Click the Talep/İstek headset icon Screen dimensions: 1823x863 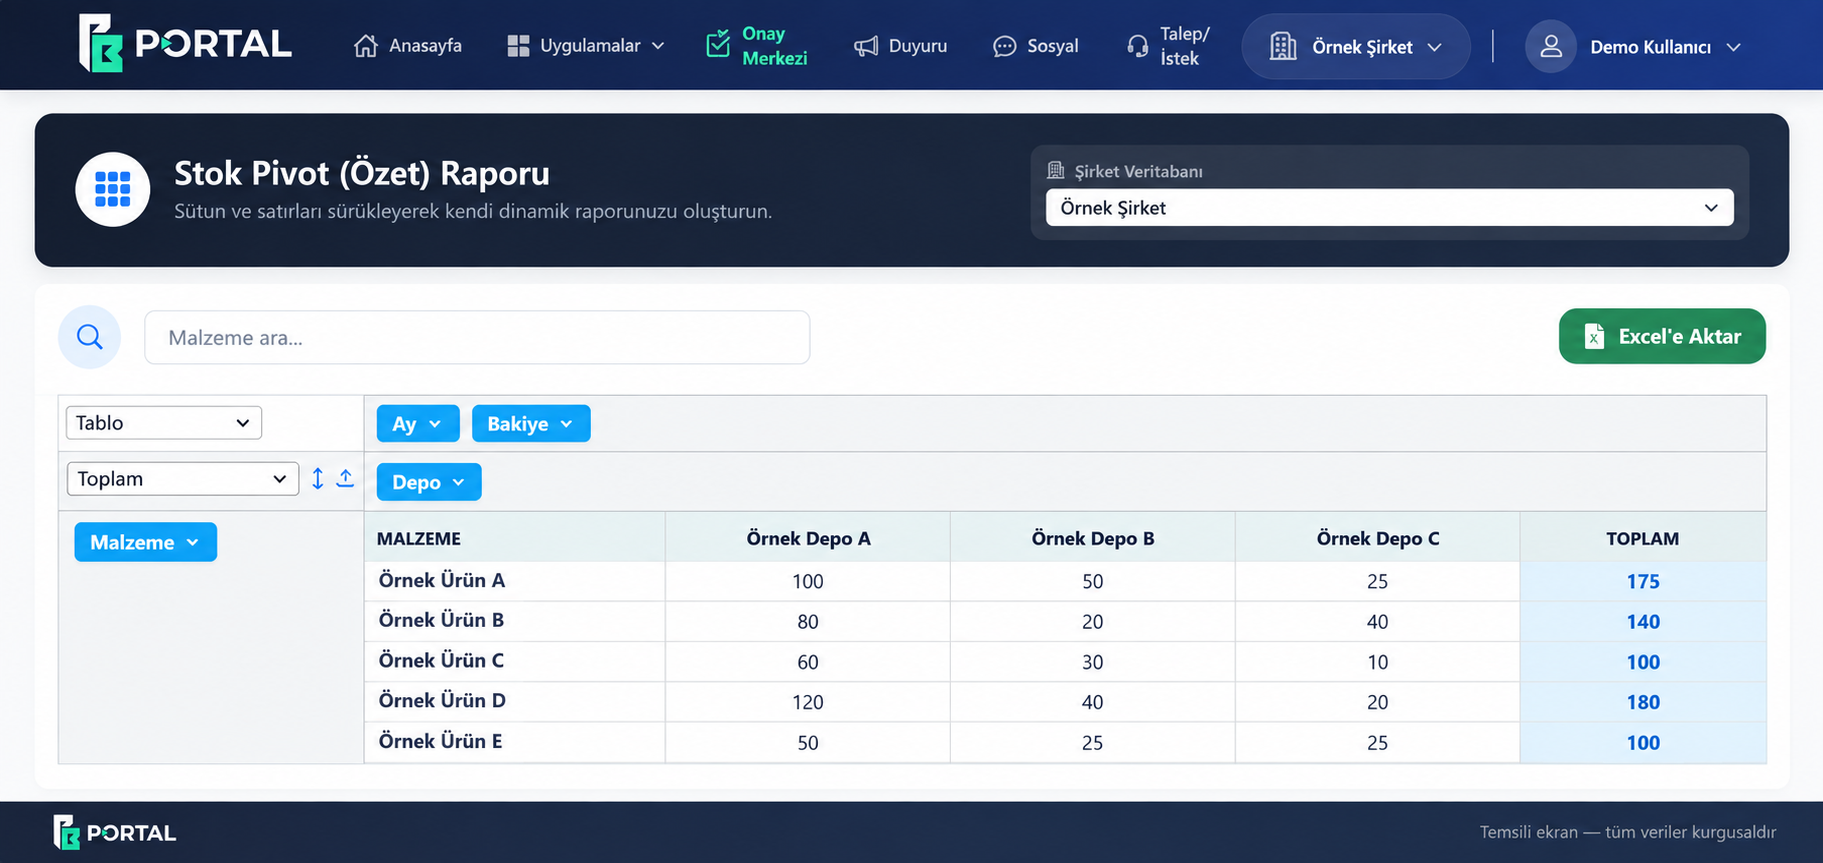click(1138, 46)
